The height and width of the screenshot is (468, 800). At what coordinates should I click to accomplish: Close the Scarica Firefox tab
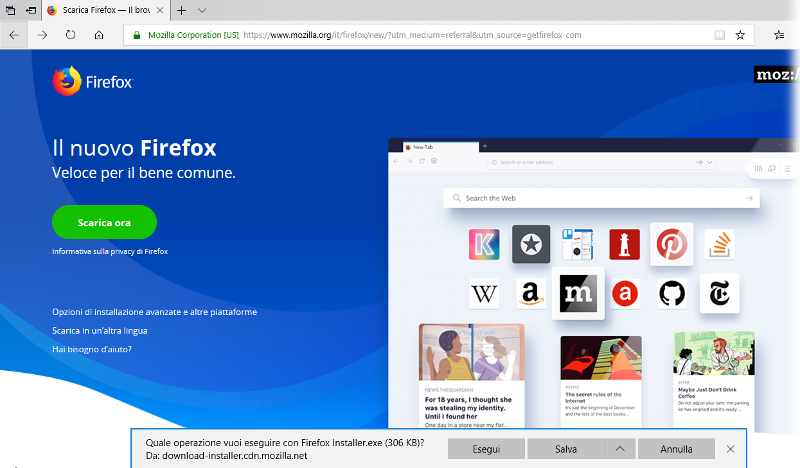[160, 10]
